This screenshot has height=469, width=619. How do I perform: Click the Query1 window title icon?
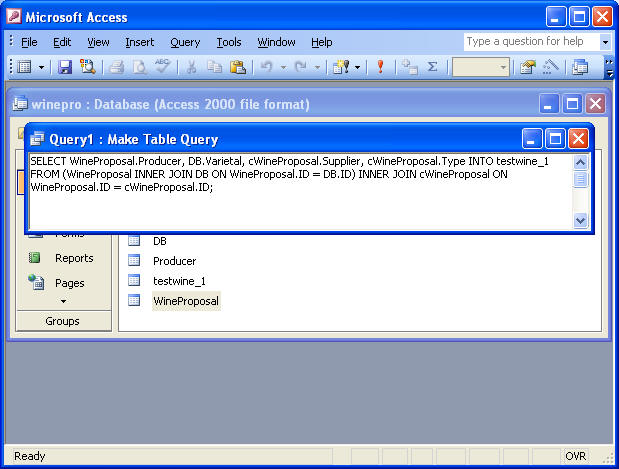click(38, 139)
